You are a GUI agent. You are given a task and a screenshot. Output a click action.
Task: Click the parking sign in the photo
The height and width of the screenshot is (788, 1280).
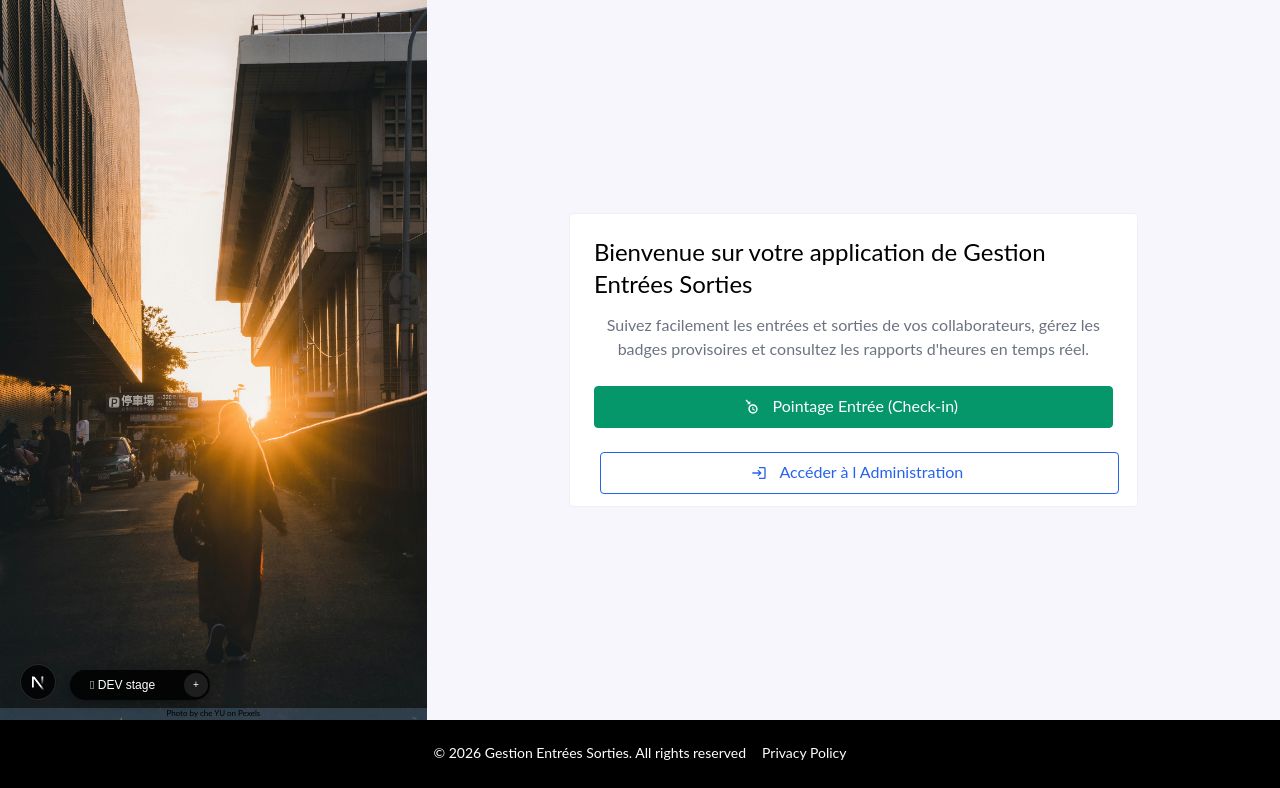(152, 401)
